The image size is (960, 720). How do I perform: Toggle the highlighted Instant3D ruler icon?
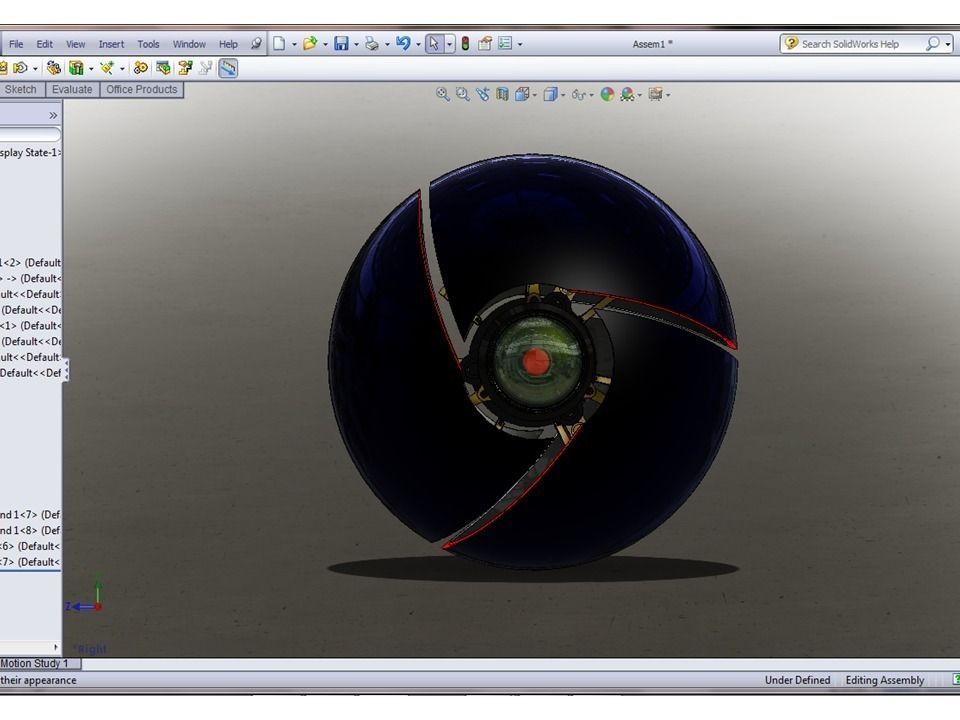click(x=228, y=68)
